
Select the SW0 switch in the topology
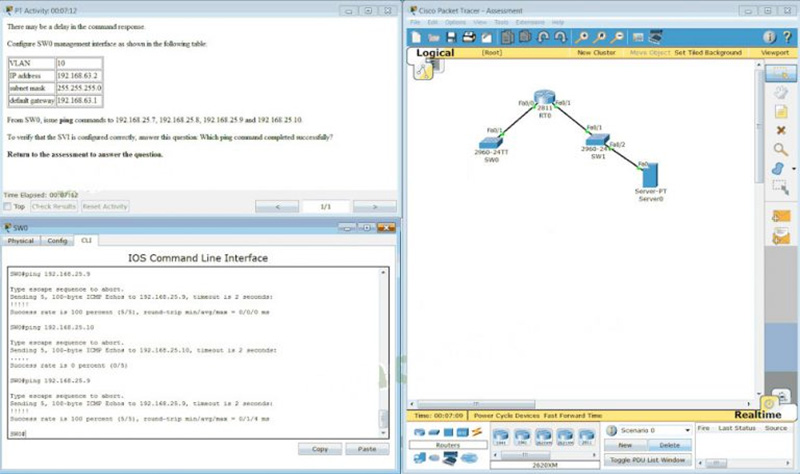[491, 143]
